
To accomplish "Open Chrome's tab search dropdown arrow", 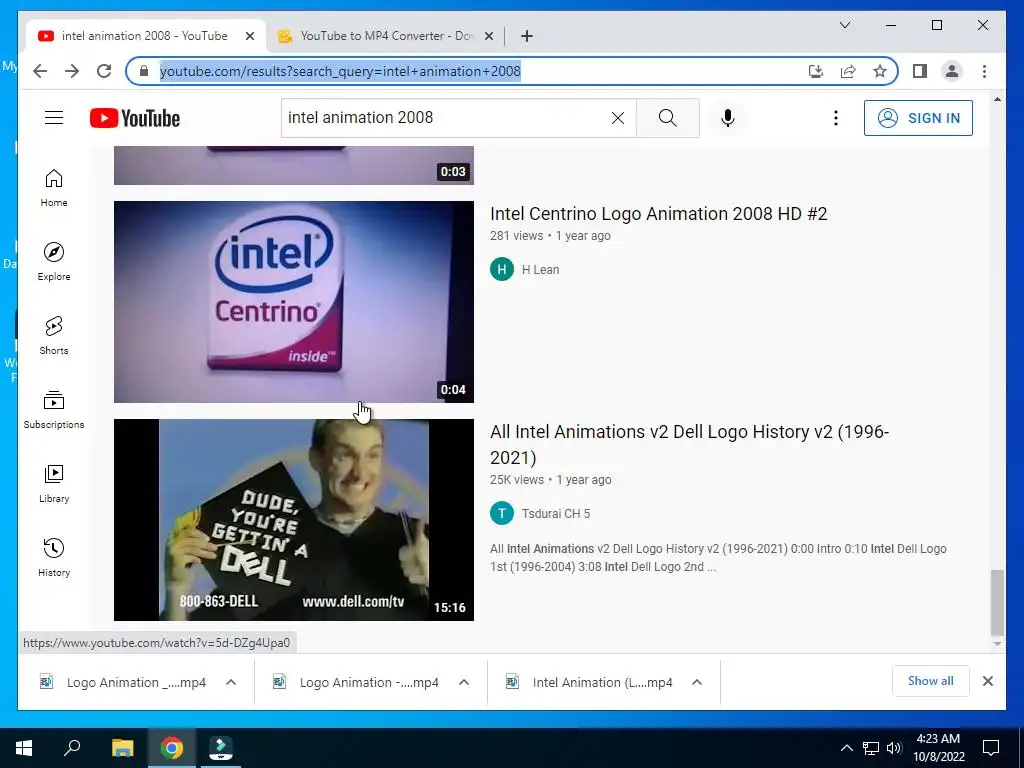I will 844,25.
